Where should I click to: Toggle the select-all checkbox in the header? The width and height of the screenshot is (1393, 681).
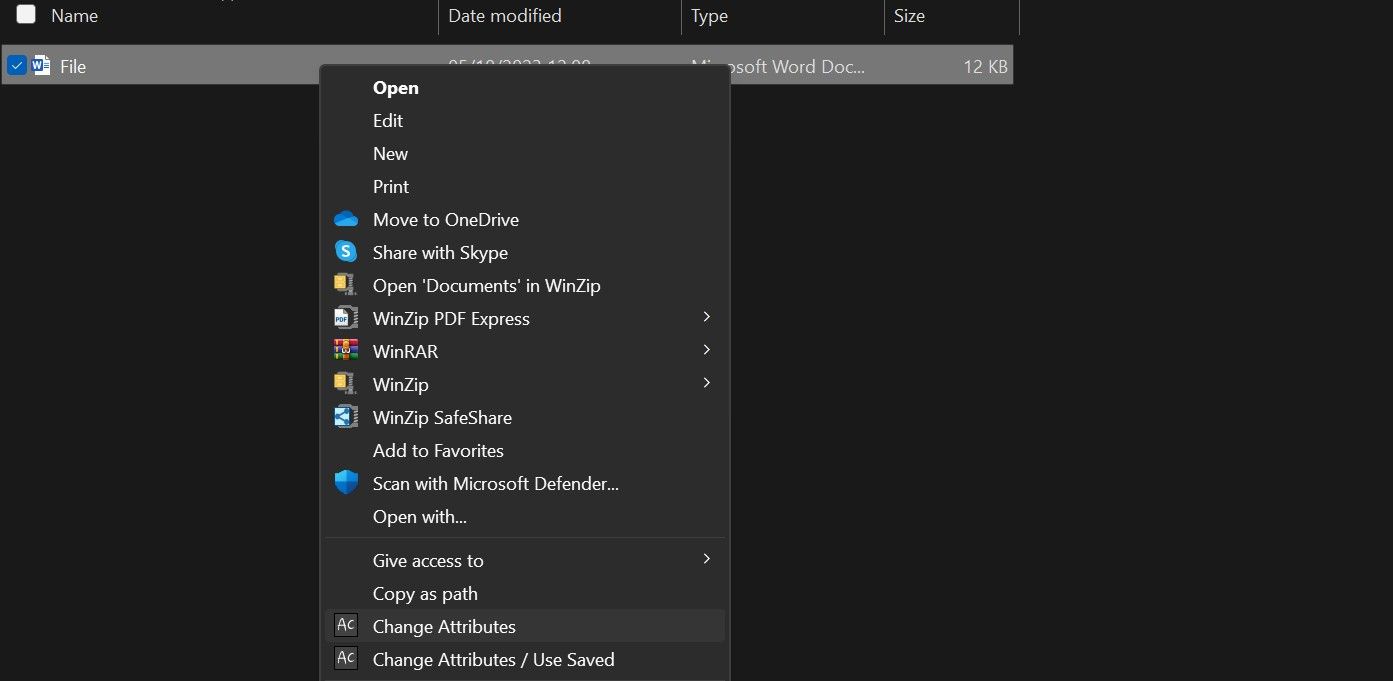pos(25,14)
